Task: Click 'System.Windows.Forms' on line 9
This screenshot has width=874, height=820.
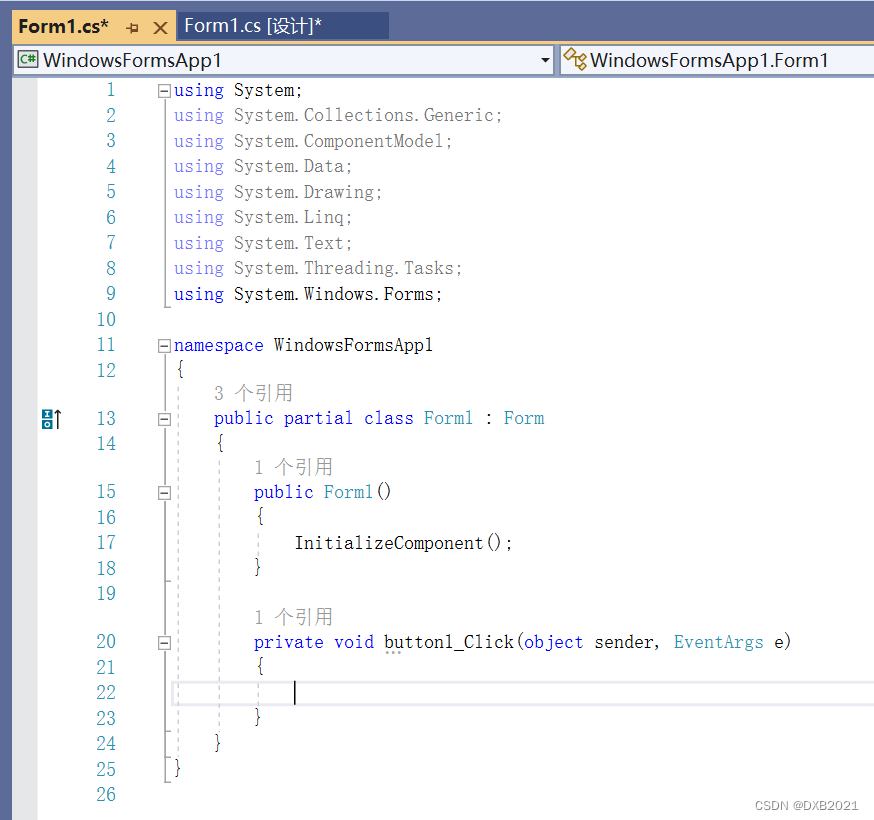Action: [333, 294]
